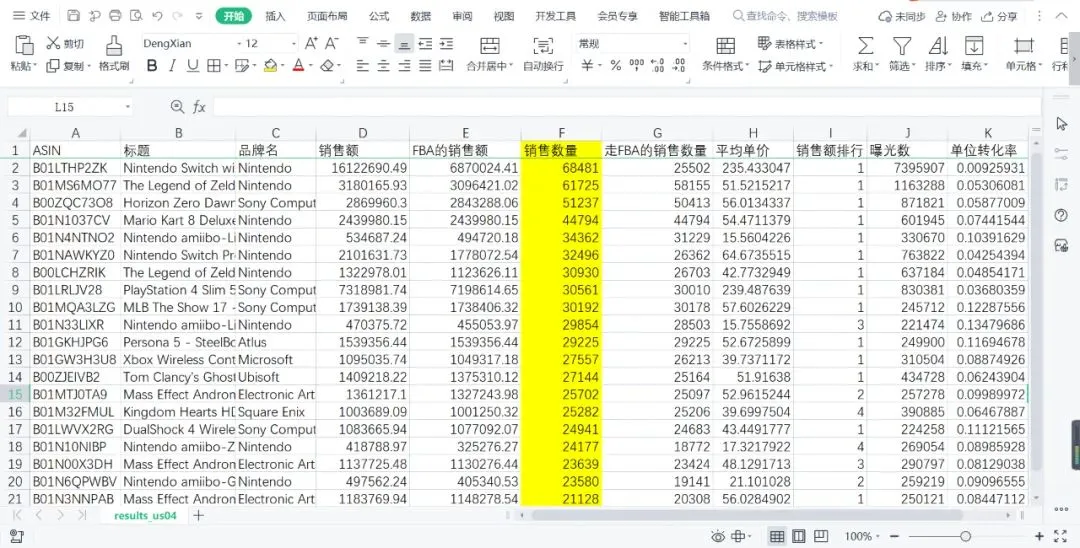Select the results_us04 sheet tab

(x=145, y=516)
